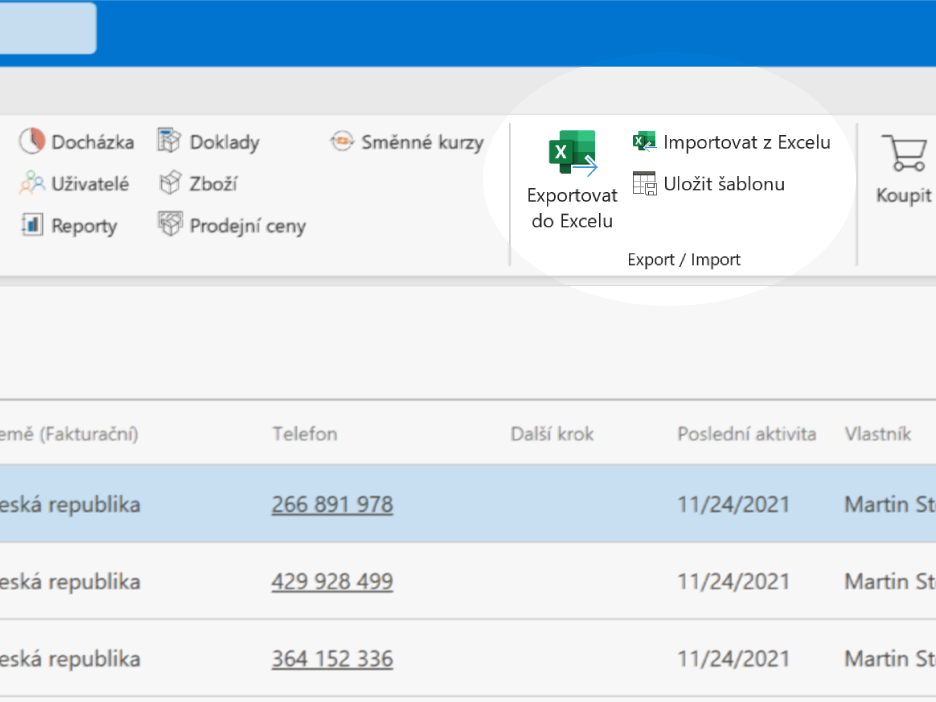This screenshot has width=936, height=702.
Task: Open phone link 364 152 336
Action: (x=332, y=660)
